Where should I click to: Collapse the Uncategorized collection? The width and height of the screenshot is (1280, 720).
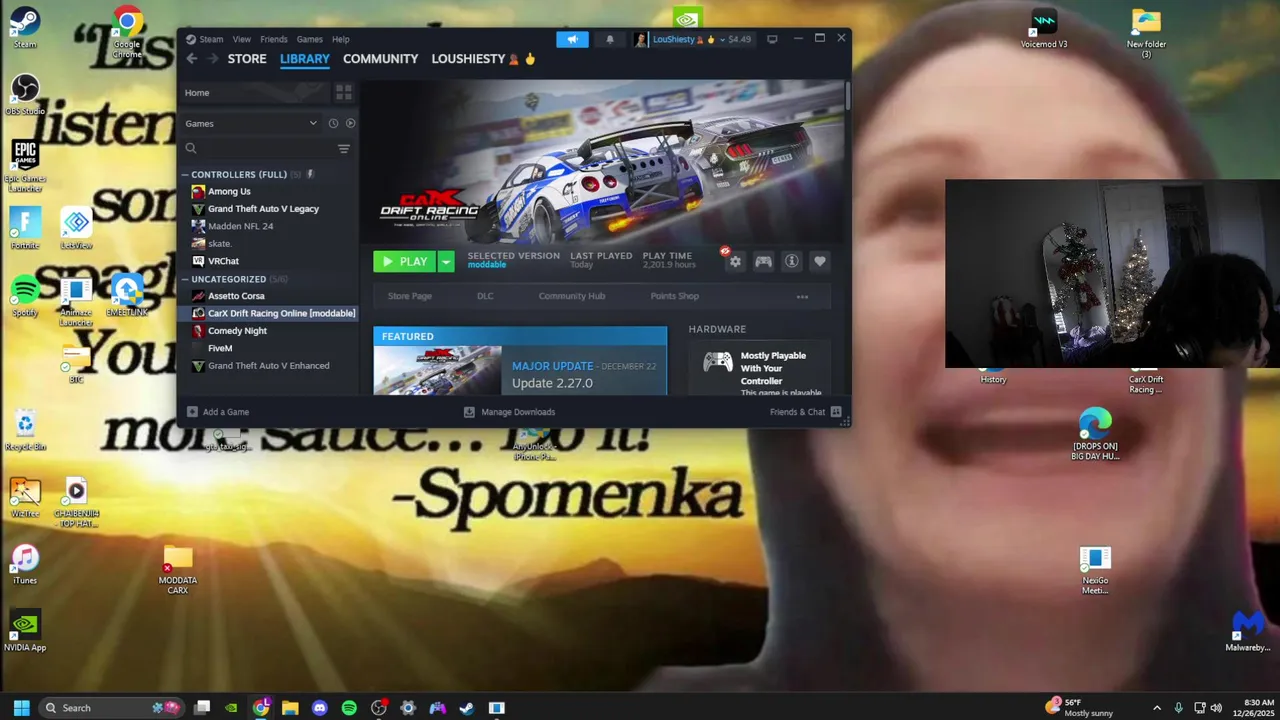tap(185, 279)
